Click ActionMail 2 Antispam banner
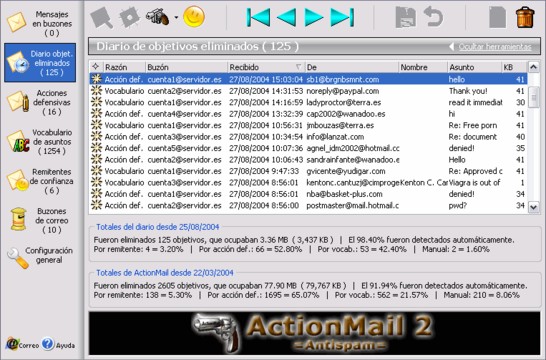The height and width of the screenshot is (360, 546). click(x=314, y=333)
